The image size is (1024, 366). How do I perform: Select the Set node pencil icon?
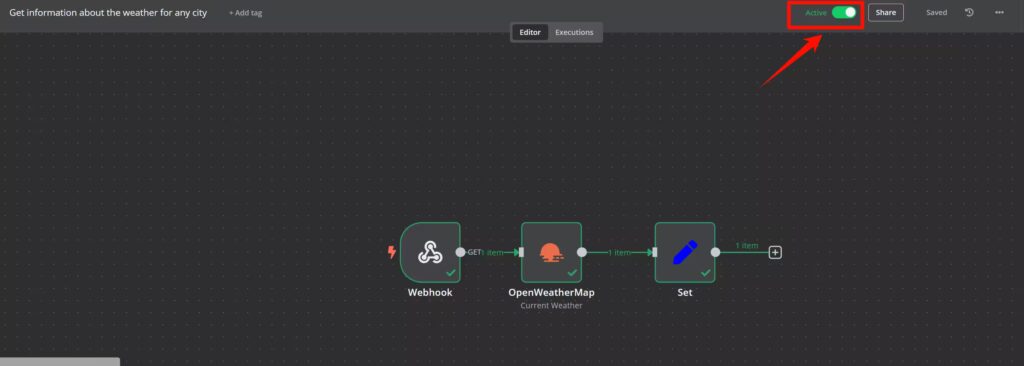684,252
